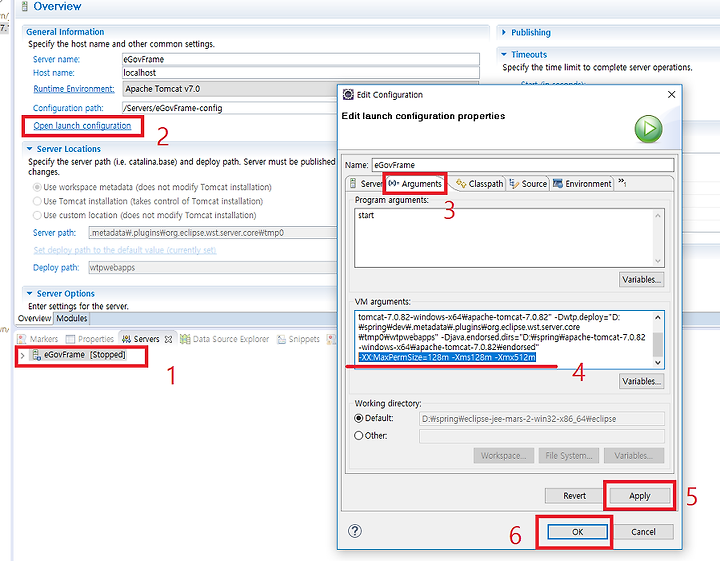Screen dimensions: 720x561
Task: Select Use custom location radio option
Action: point(37,215)
